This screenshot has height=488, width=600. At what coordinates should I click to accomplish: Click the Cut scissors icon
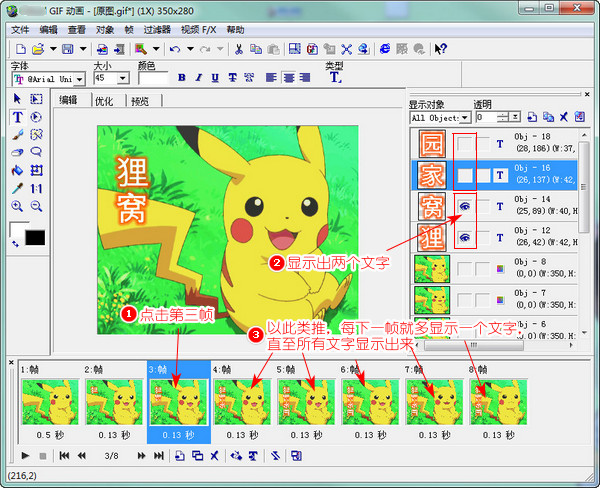[x=239, y=49]
